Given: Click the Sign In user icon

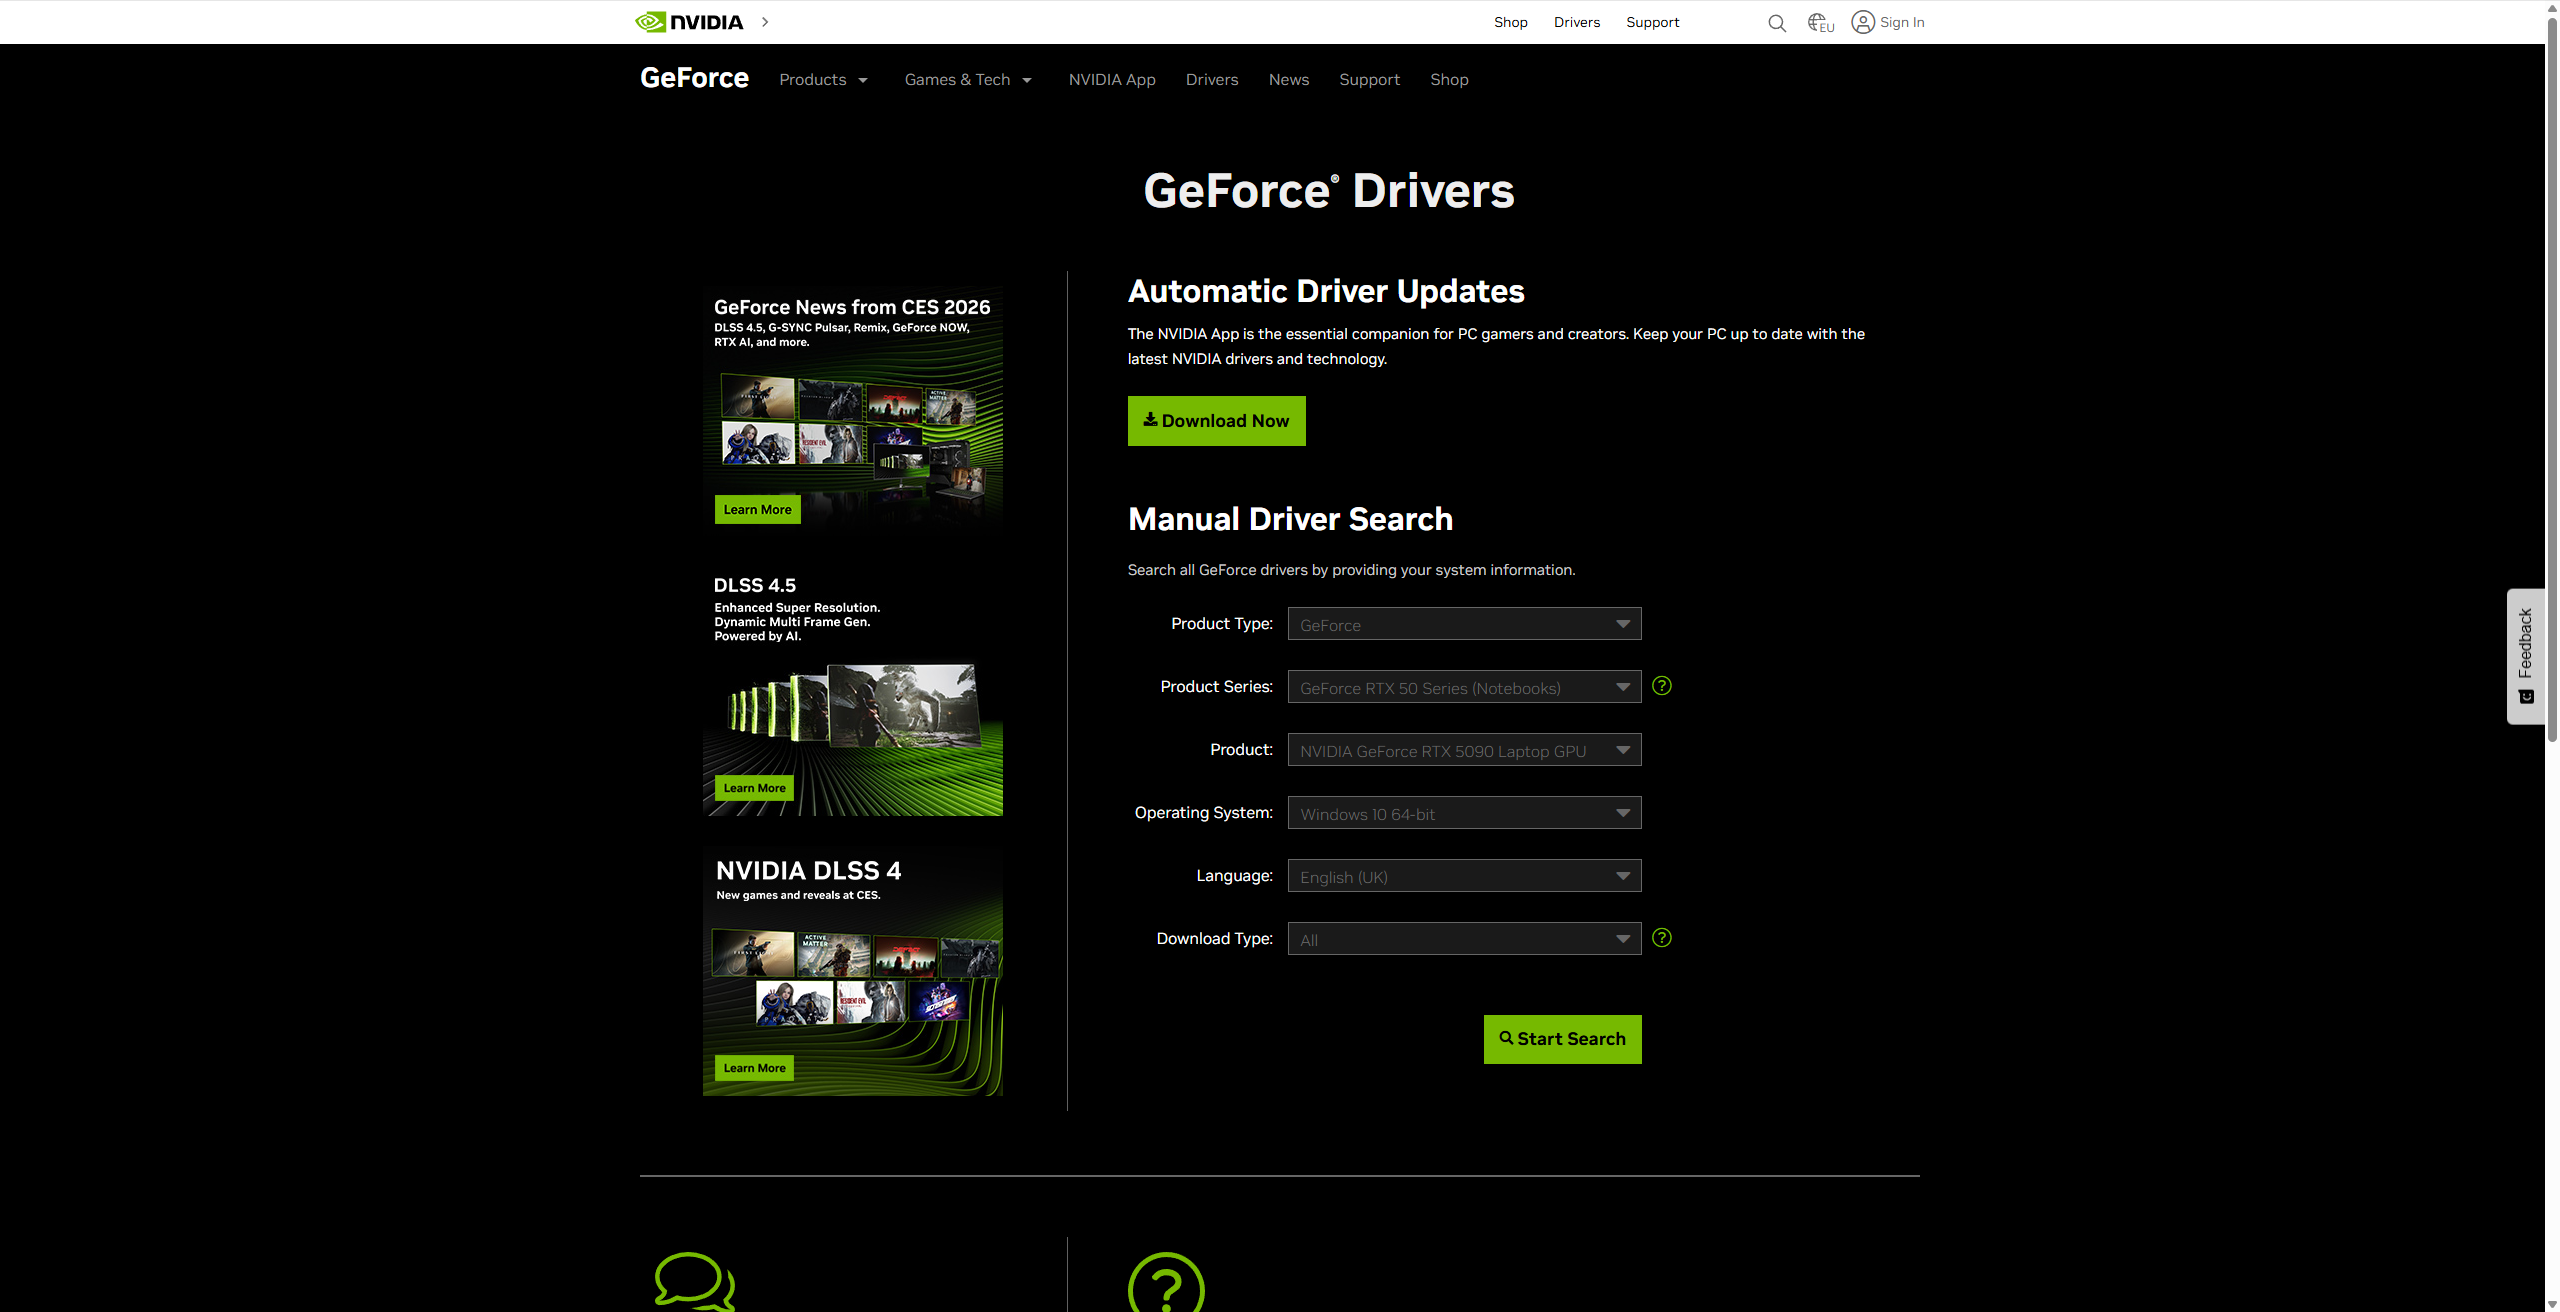Looking at the screenshot, I should [1863, 22].
